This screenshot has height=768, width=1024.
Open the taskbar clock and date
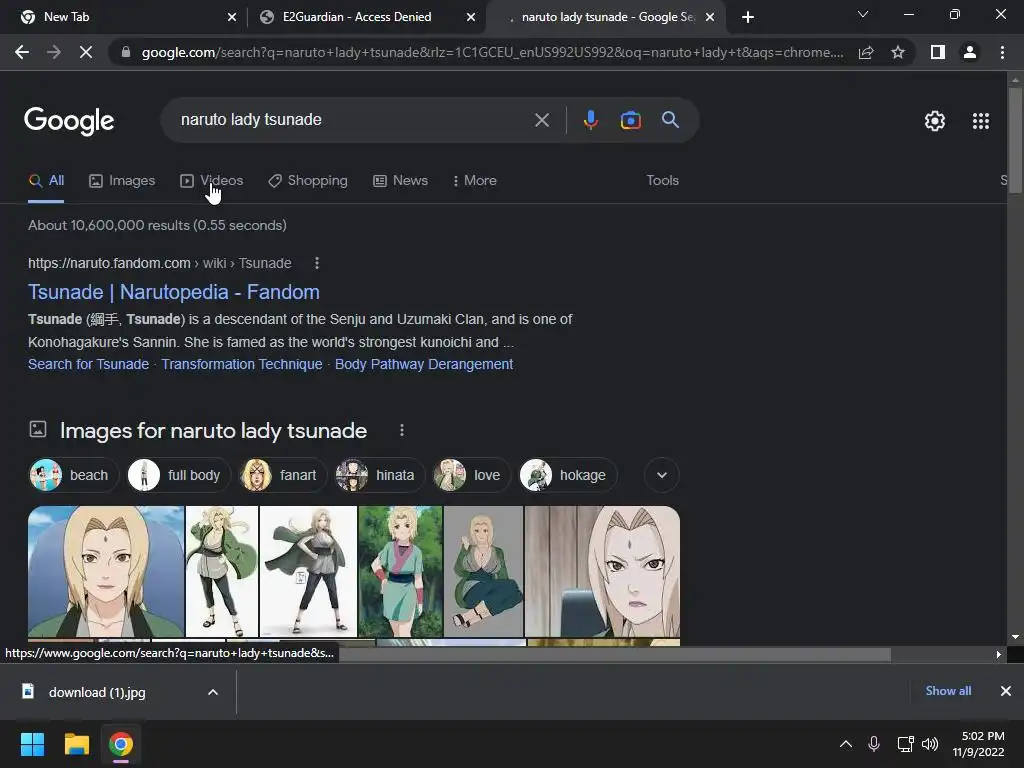pyautogui.click(x=978, y=744)
